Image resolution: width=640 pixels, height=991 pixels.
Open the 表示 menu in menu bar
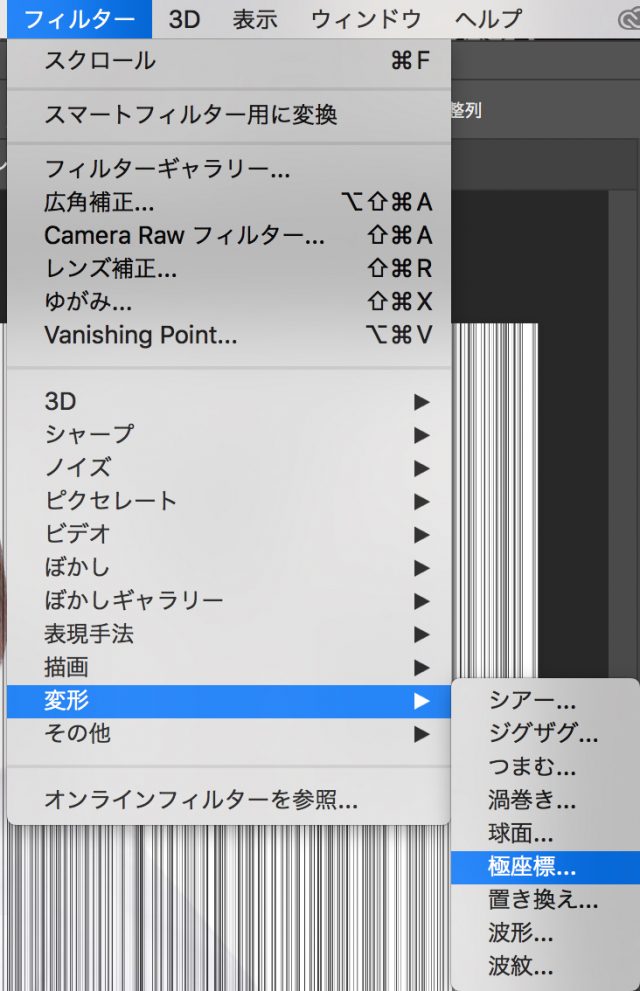click(x=255, y=19)
